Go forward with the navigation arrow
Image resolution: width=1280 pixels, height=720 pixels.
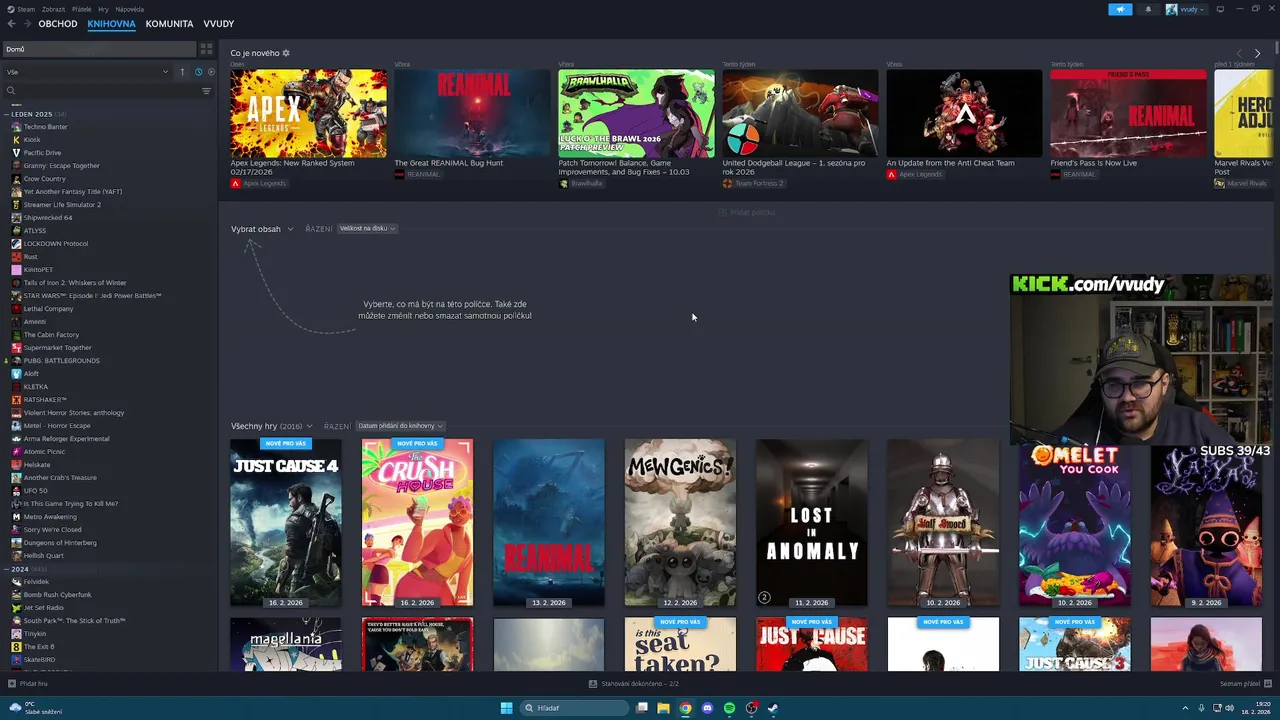26,24
